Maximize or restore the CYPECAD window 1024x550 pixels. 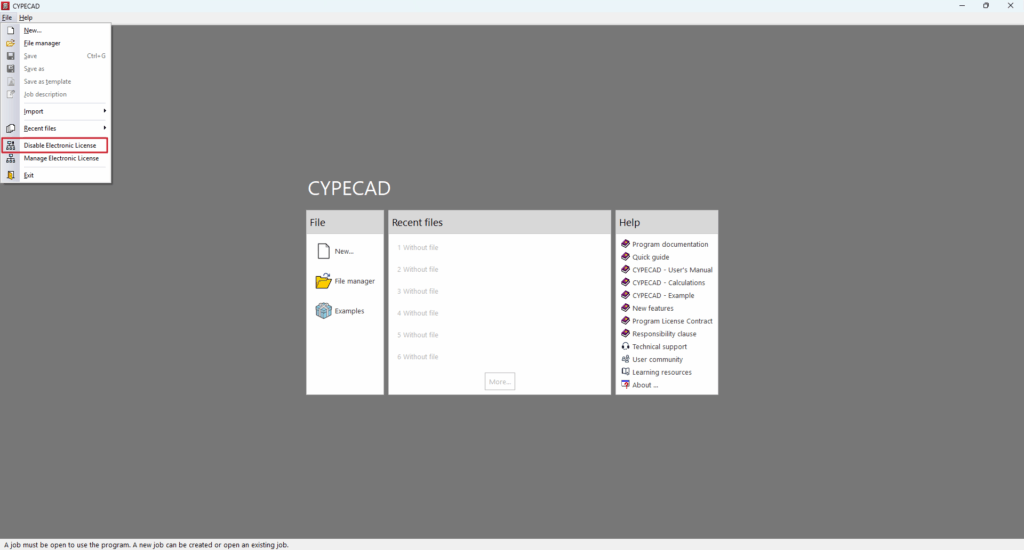(985, 6)
